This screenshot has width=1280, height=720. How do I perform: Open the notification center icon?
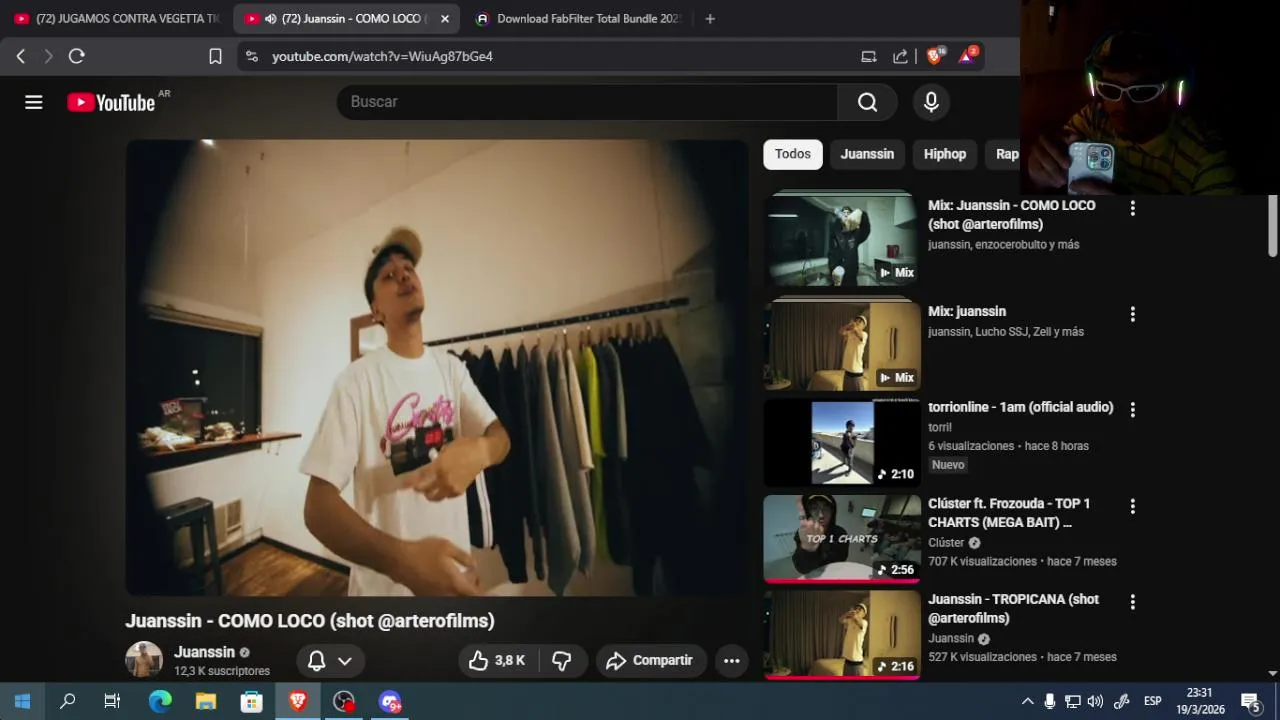[x=1250, y=702]
